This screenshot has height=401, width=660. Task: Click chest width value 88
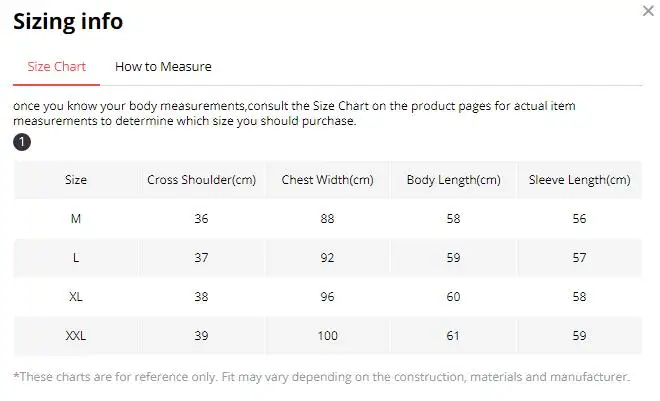(x=327, y=219)
